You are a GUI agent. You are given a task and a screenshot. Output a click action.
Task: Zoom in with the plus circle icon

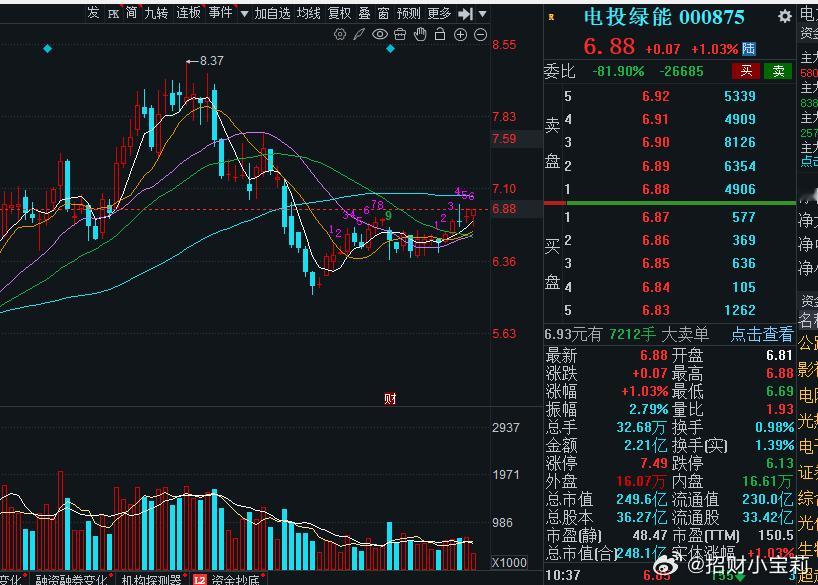click(x=461, y=35)
